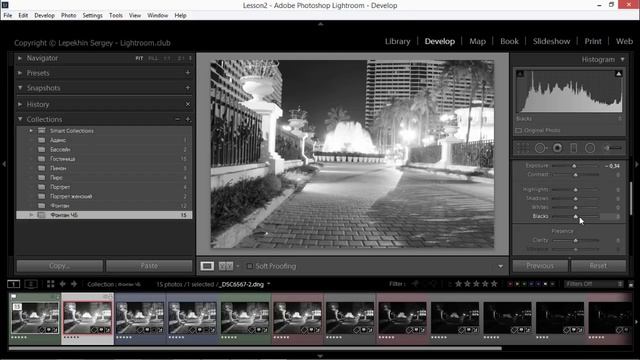This screenshot has width=640, height=360.
Task: Expand the History panel
Action: (20, 104)
